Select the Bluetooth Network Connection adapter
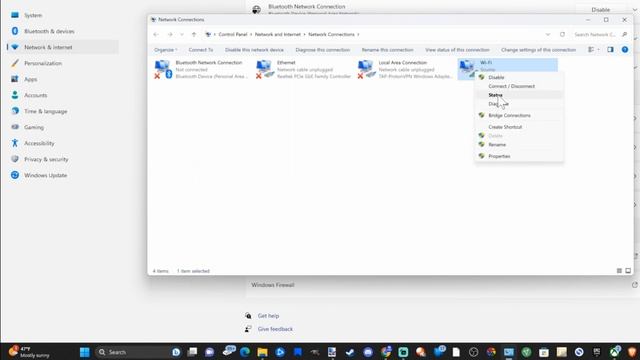 click(x=200, y=69)
